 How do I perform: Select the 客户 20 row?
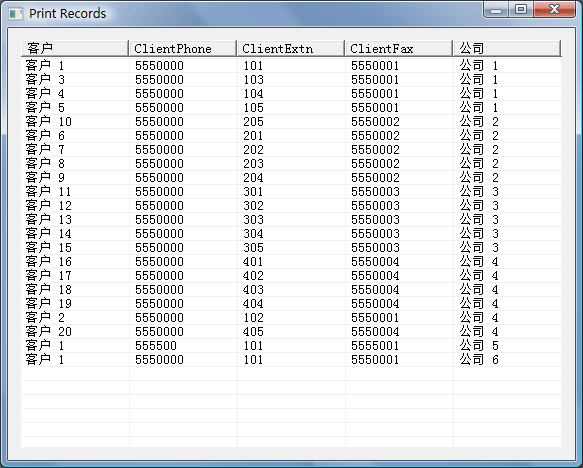[x=291, y=332]
